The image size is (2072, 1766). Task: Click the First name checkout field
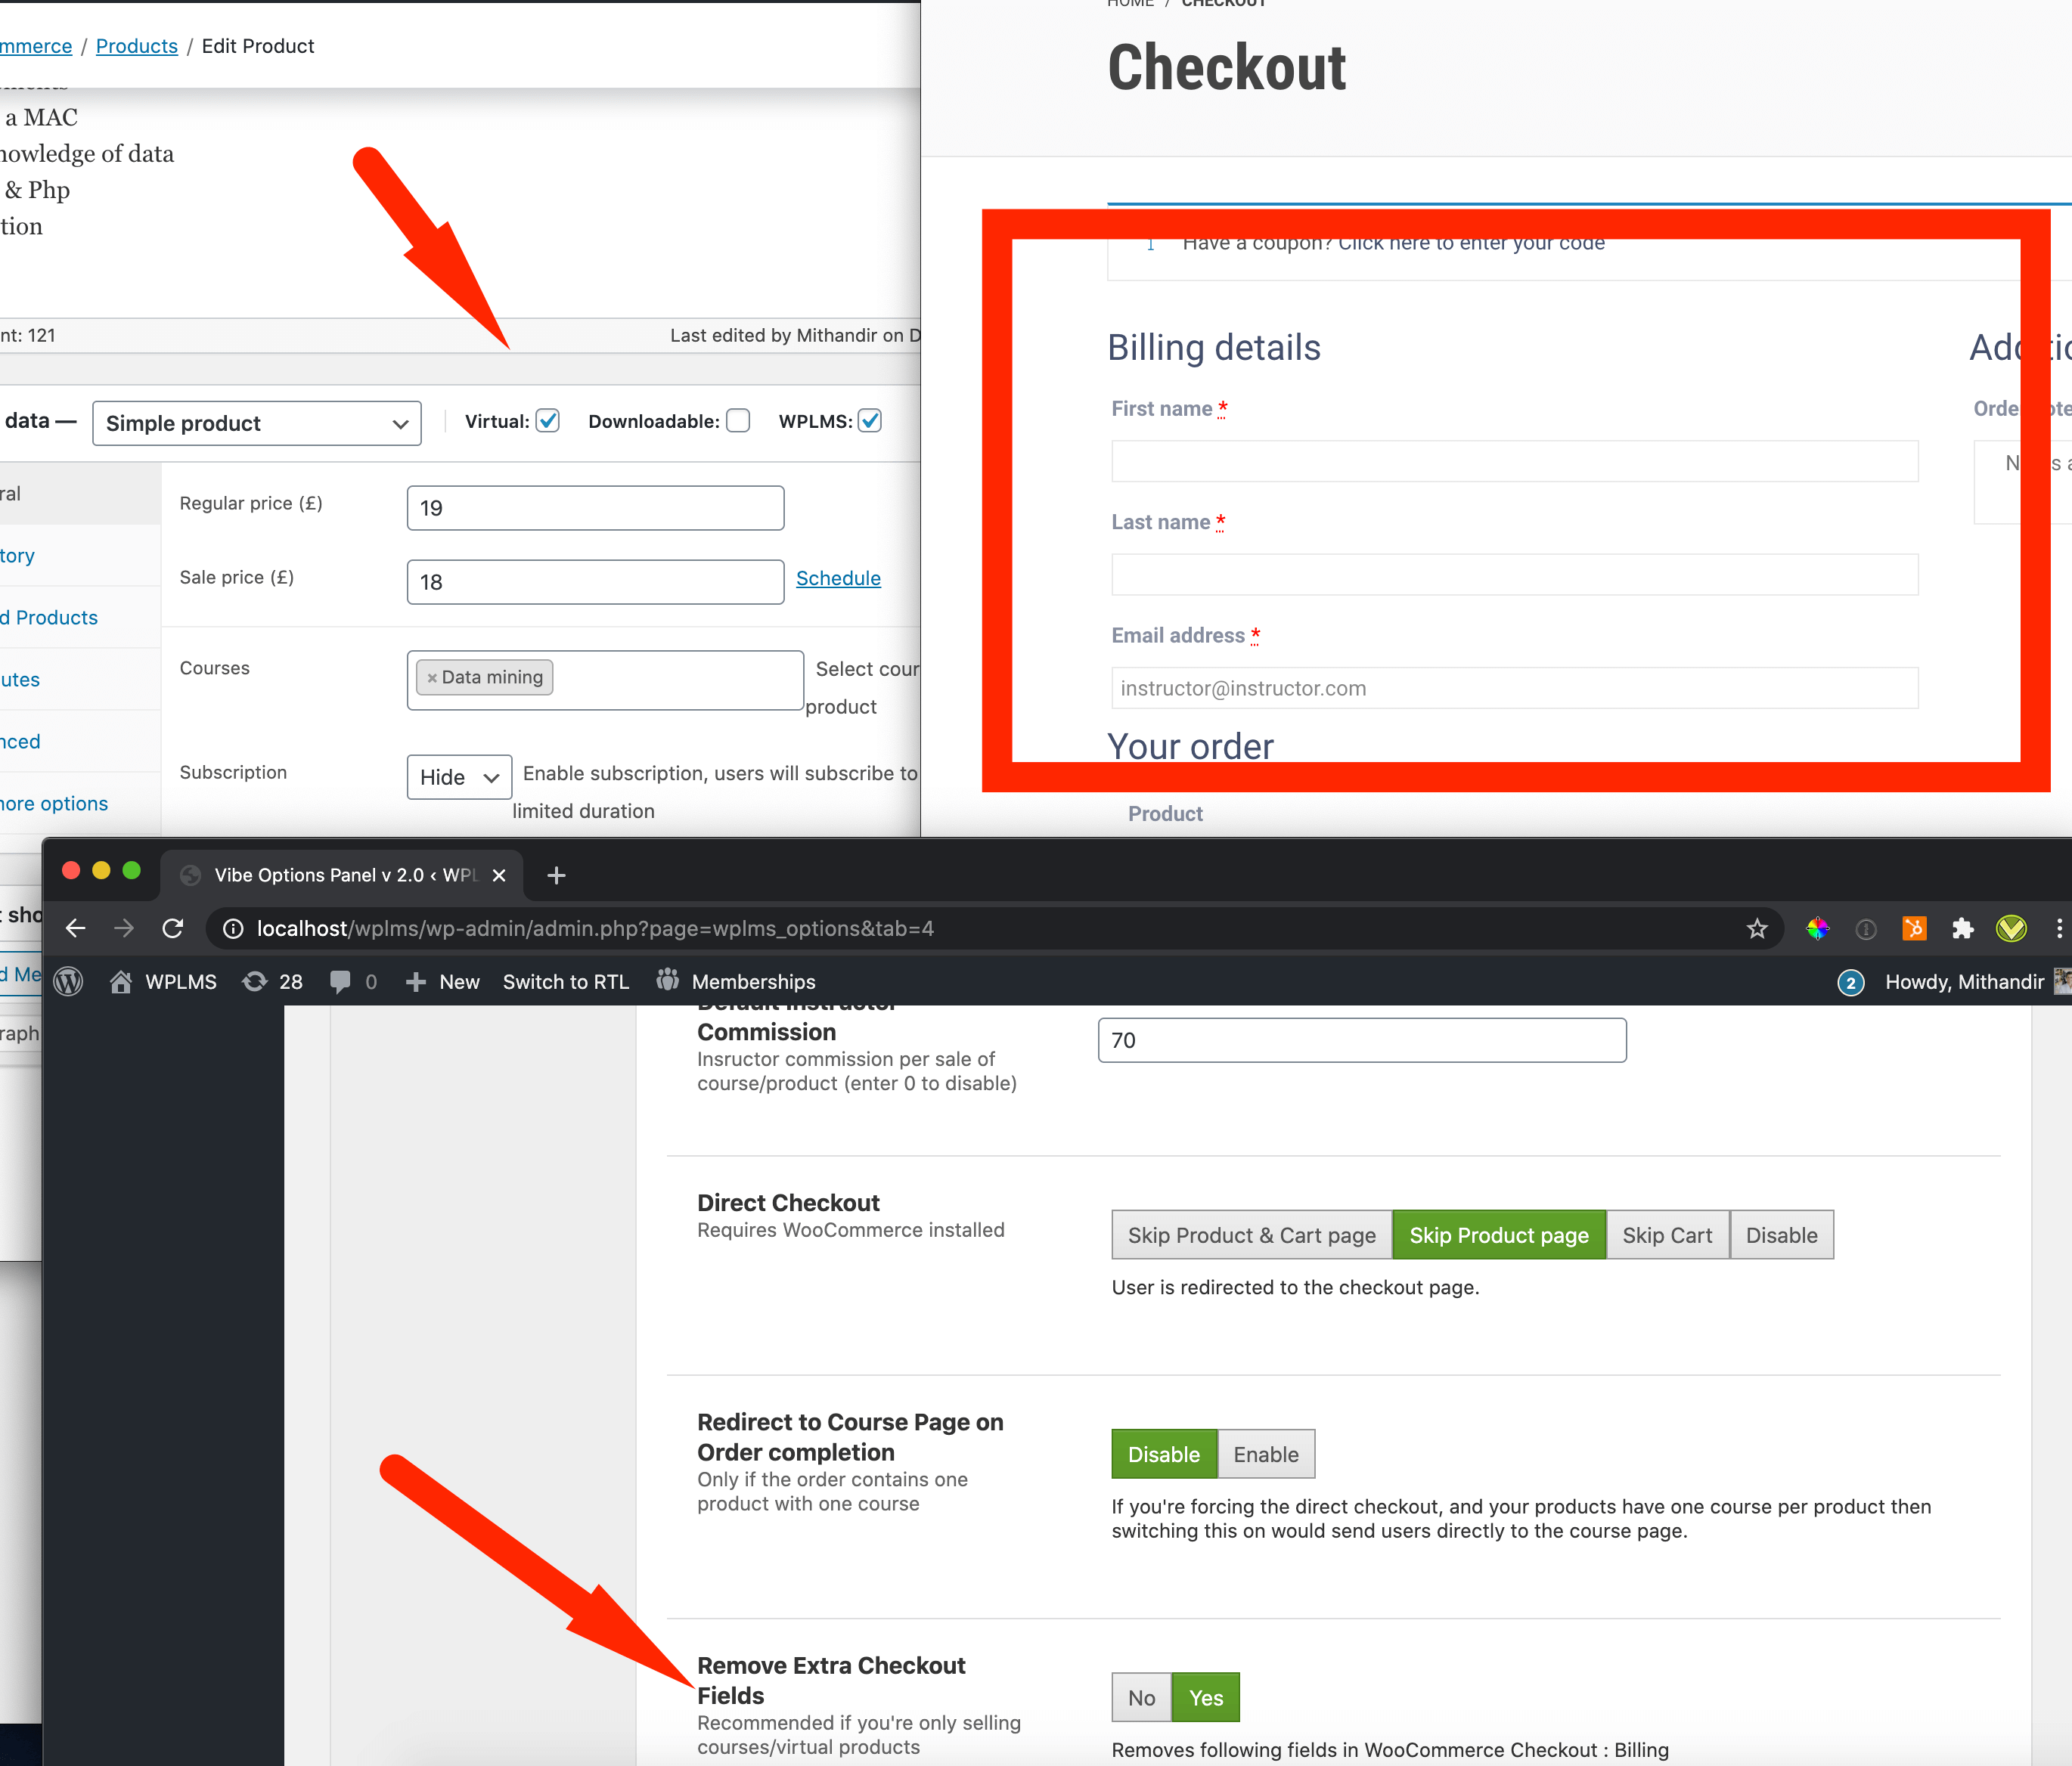[1514, 461]
